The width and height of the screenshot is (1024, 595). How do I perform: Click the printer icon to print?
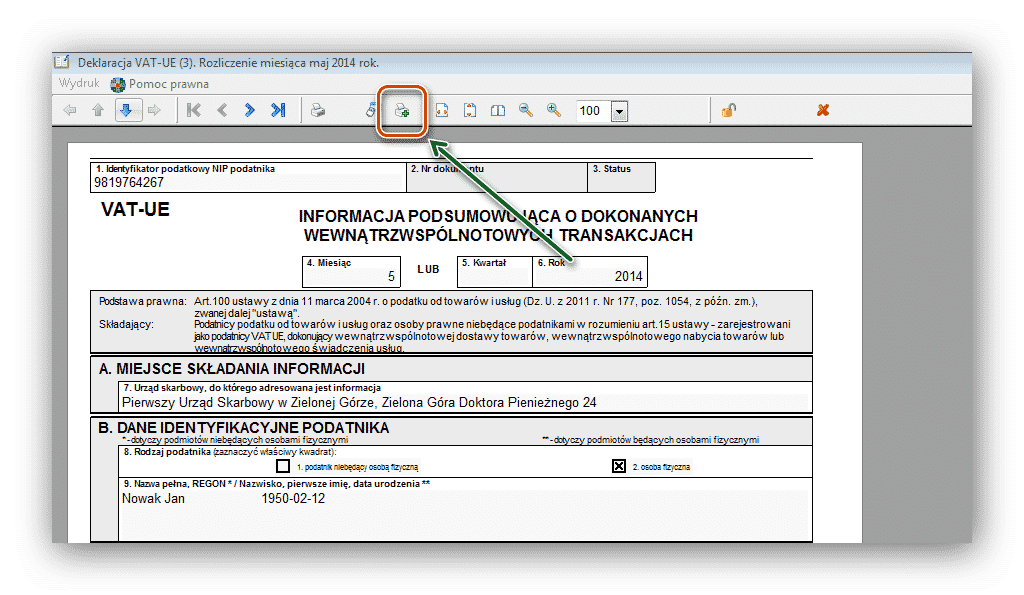point(318,110)
